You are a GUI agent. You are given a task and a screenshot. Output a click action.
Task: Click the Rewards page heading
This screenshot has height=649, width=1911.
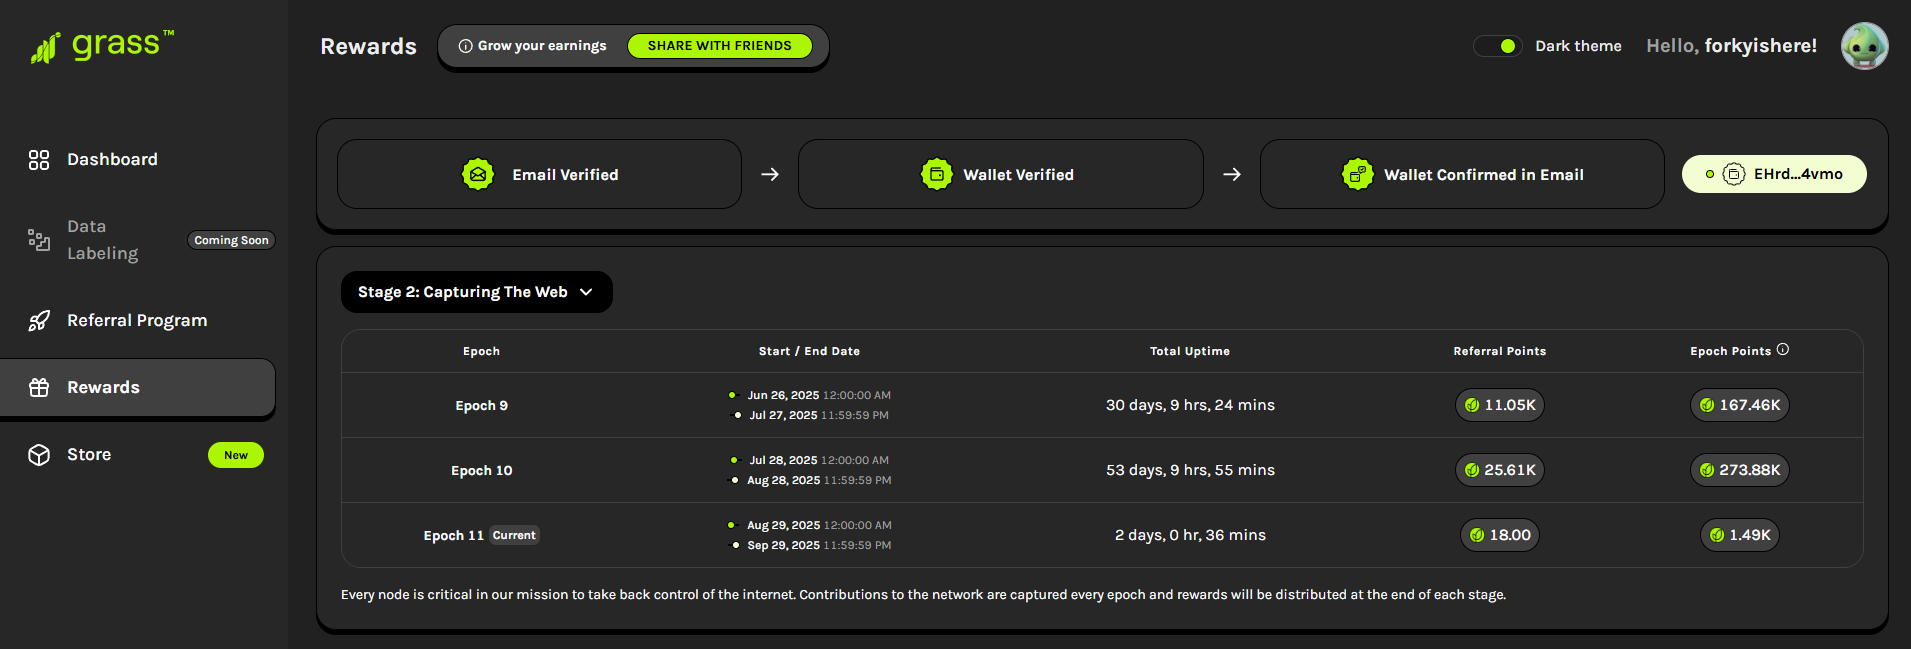click(x=368, y=46)
